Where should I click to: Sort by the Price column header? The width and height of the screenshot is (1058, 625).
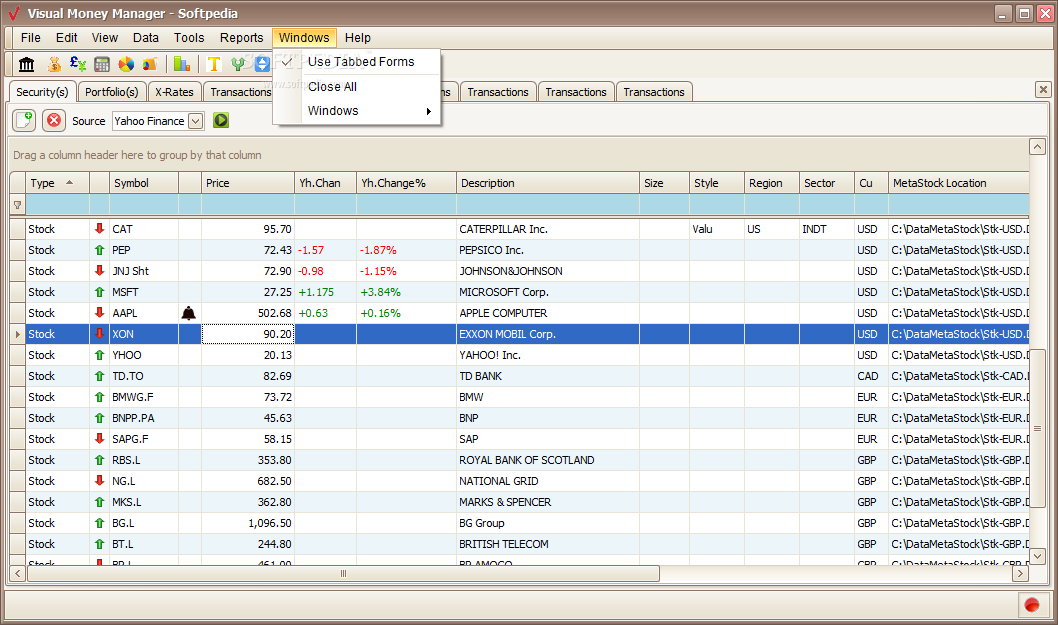point(248,183)
